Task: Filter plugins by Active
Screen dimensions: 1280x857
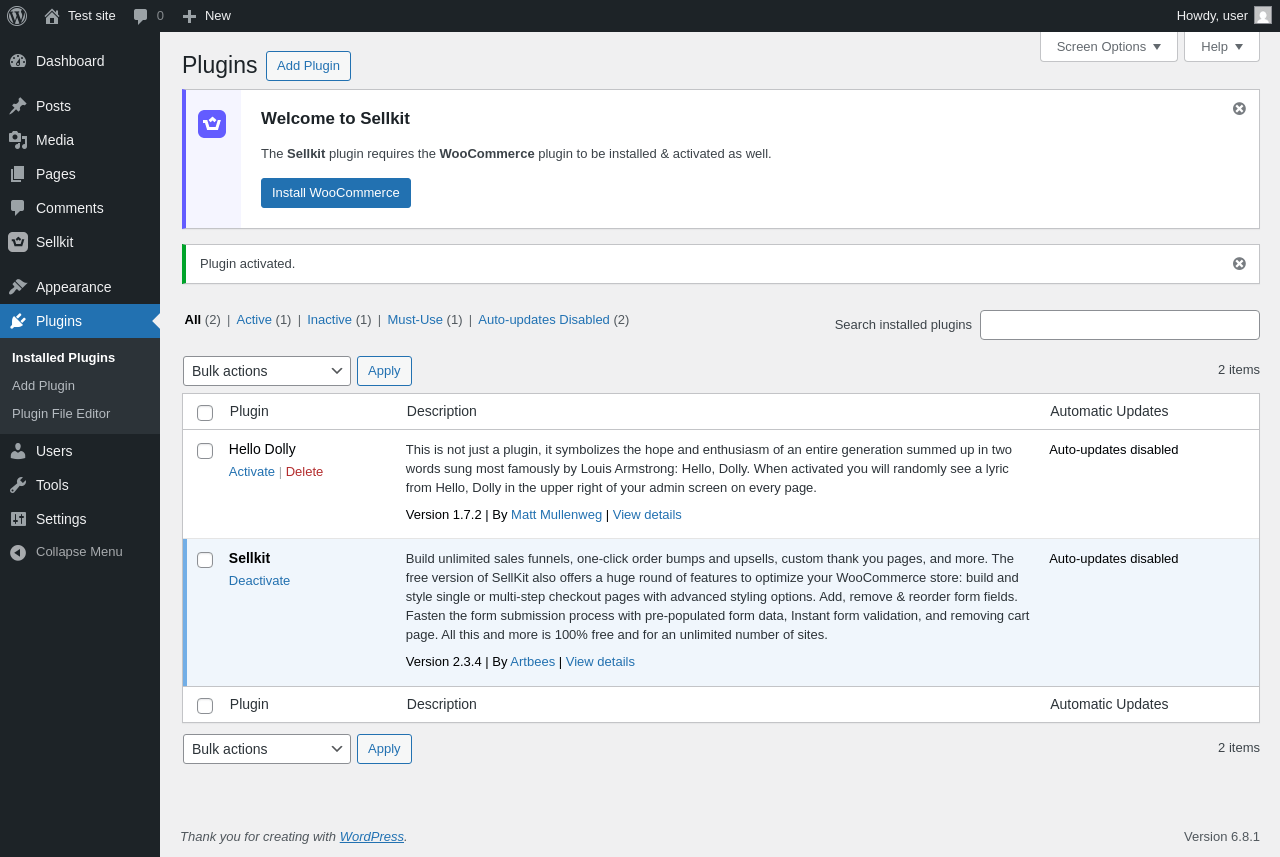Action: pos(254,320)
